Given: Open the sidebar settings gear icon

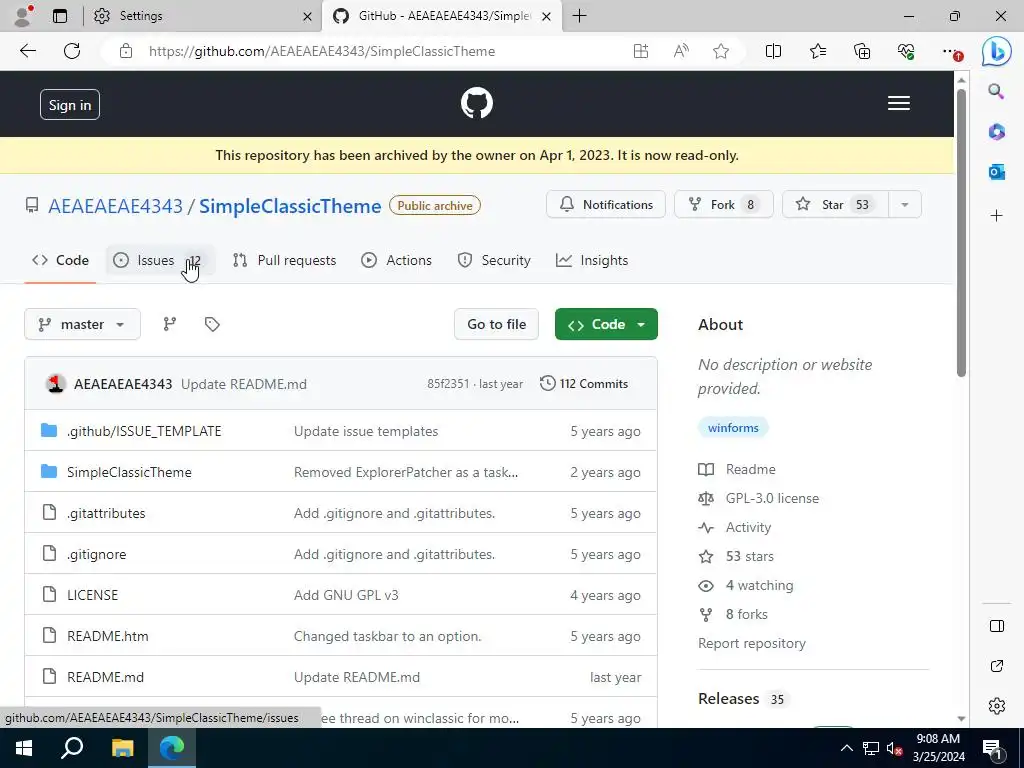Looking at the screenshot, I should pyautogui.click(x=997, y=706).
